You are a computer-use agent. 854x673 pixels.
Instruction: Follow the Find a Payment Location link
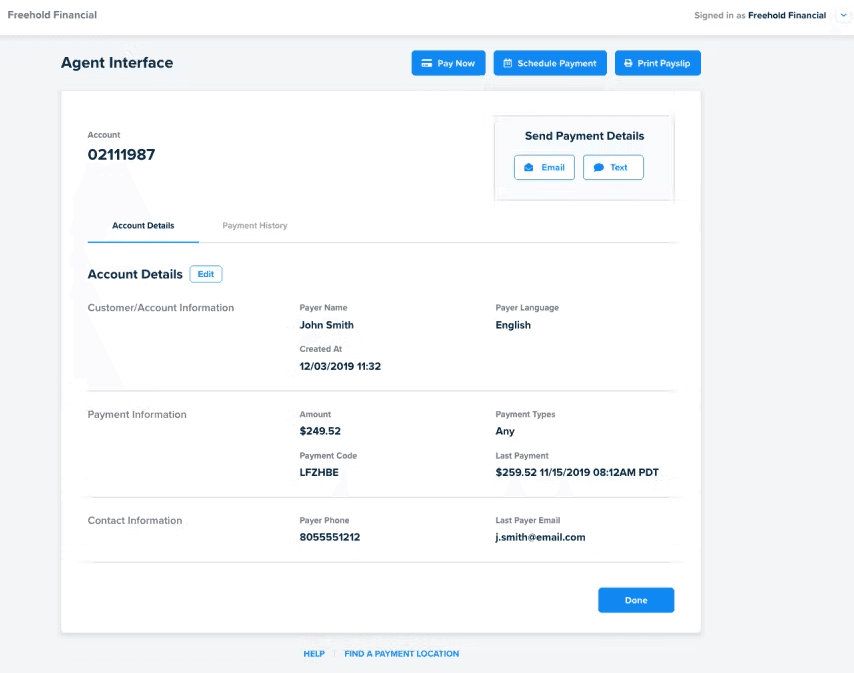tap(401, 654)
